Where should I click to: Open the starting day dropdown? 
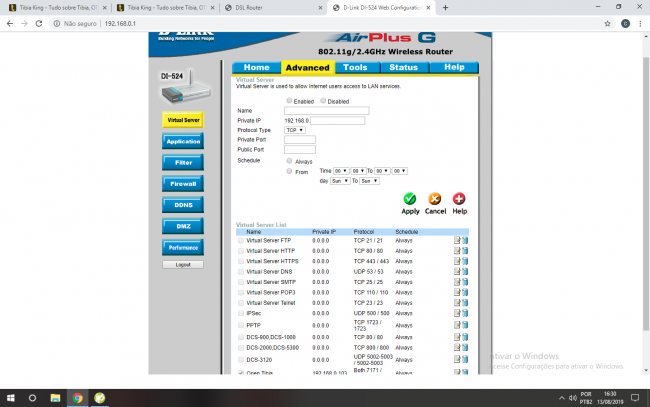pos(340,181)
